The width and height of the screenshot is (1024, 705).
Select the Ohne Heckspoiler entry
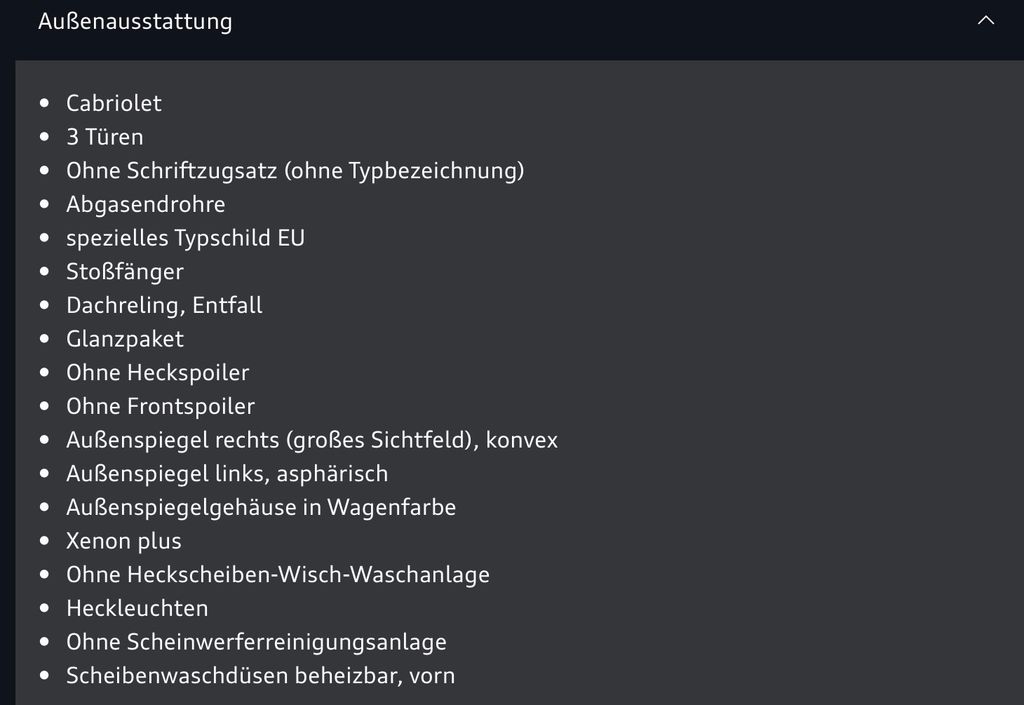pyautogui.click(x=157, y=373)
